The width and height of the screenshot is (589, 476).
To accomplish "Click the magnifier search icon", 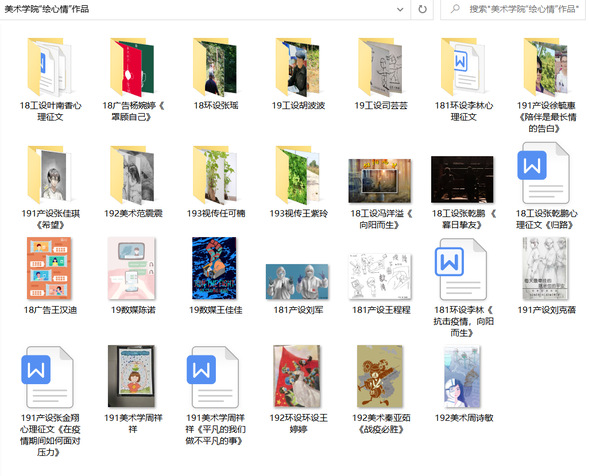I will [455, 9].
